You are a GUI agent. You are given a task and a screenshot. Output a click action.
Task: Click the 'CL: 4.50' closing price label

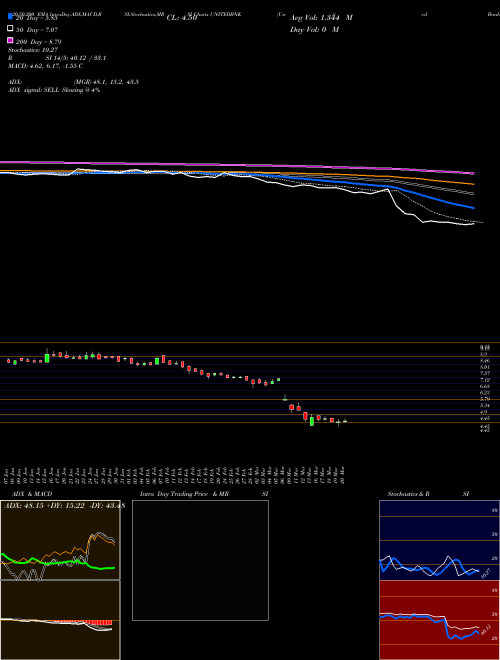[x=182, y=18]
